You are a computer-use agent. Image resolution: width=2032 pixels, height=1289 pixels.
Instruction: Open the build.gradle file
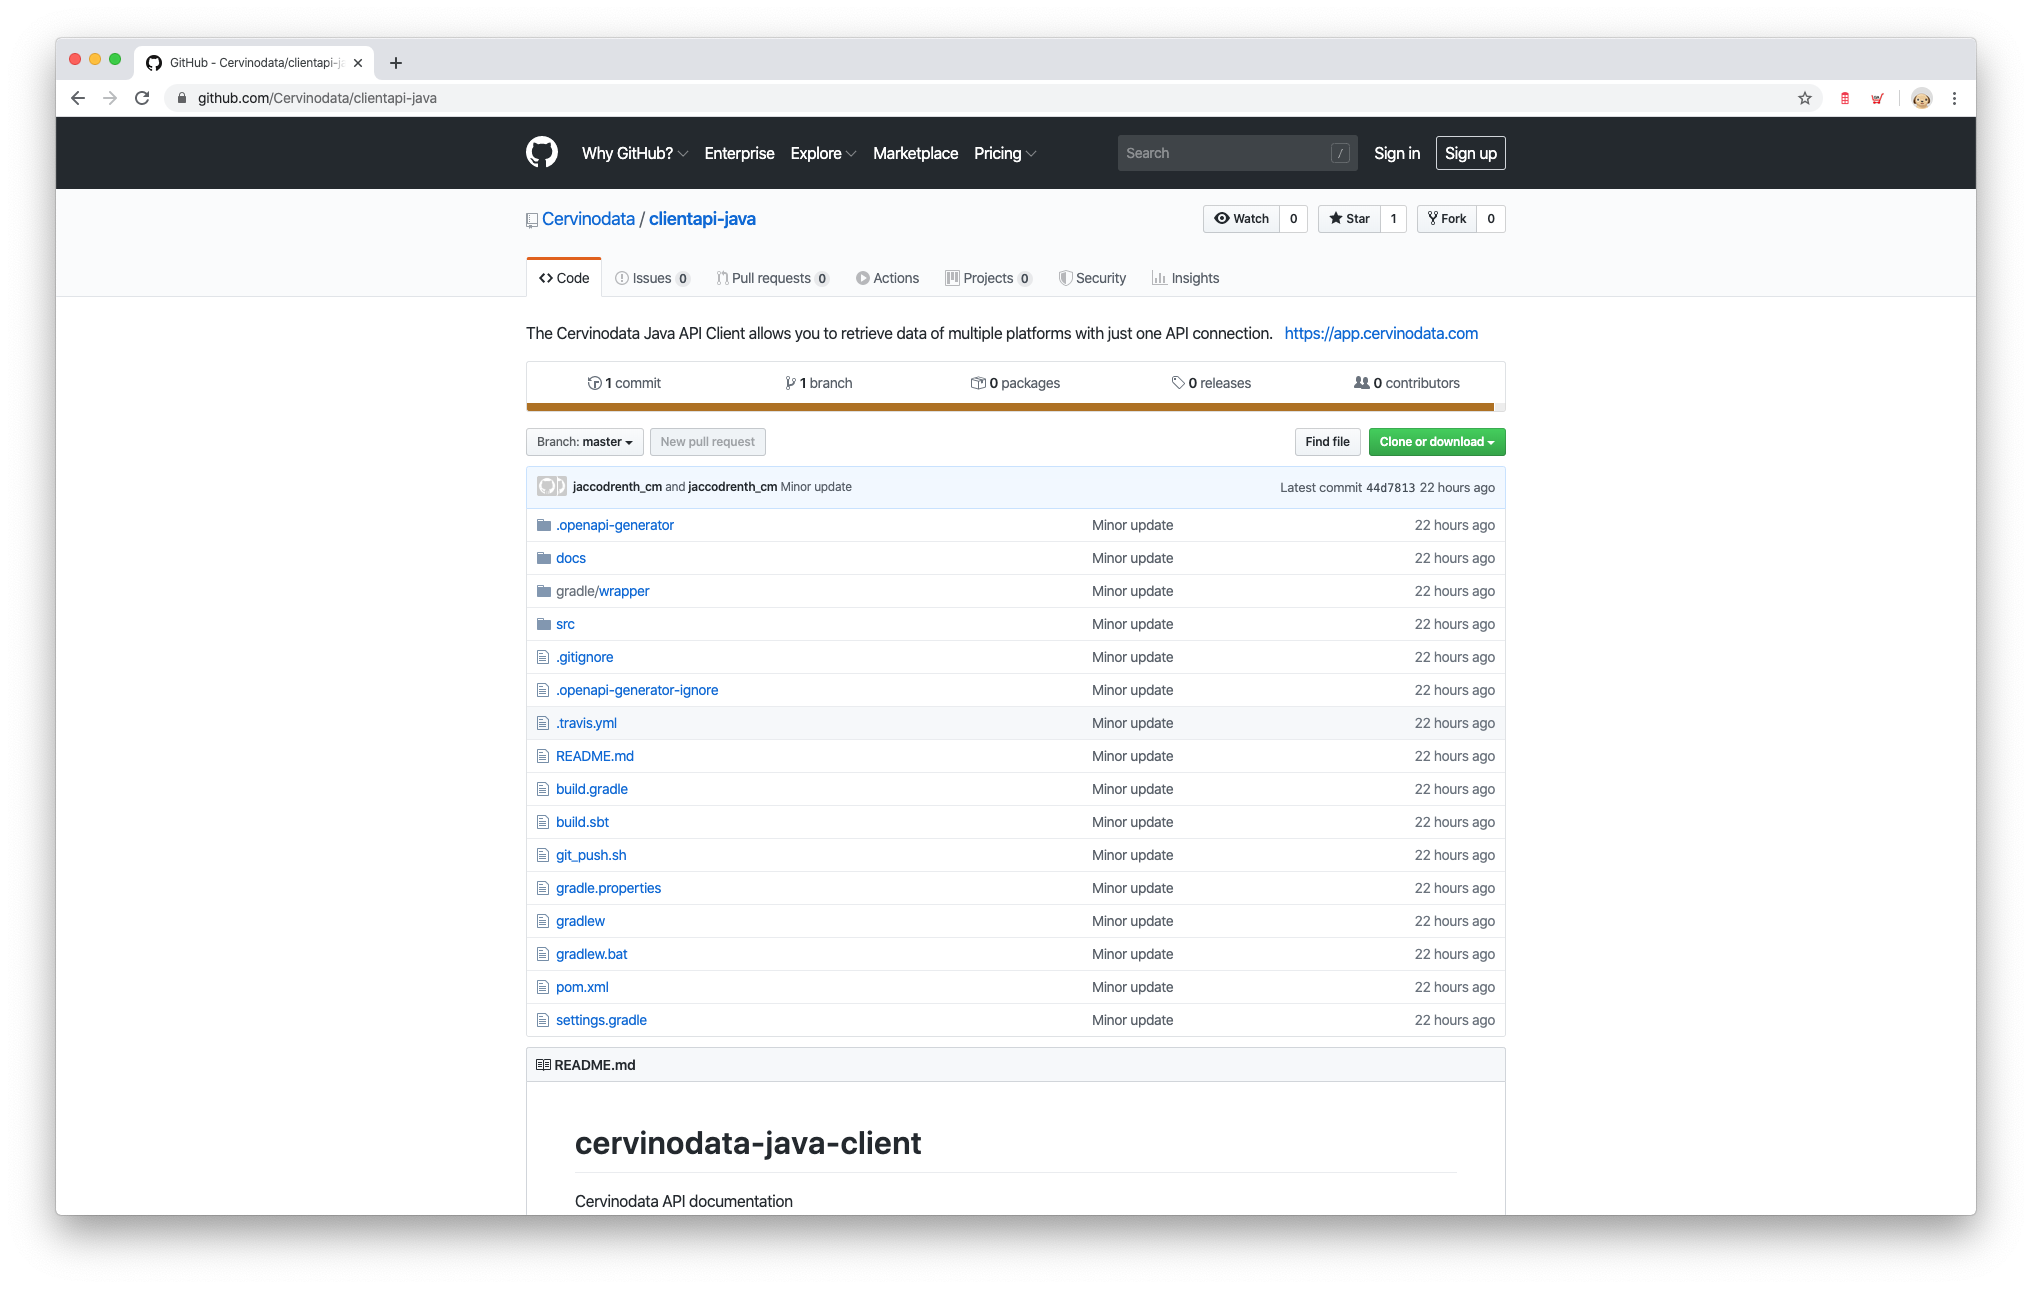592,789
